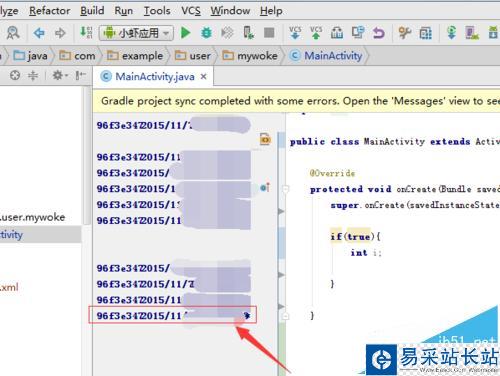Click the fold end marker at closing brace
500x376 pixels.
click(x=285, y=315)
